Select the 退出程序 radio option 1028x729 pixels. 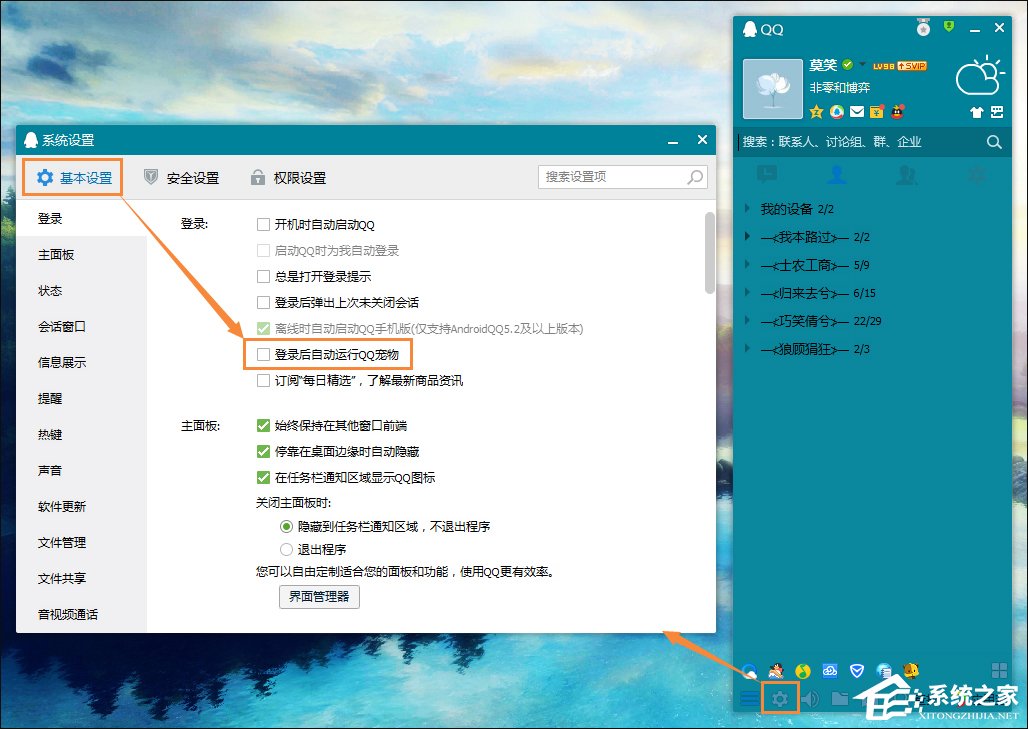point(287,549)
